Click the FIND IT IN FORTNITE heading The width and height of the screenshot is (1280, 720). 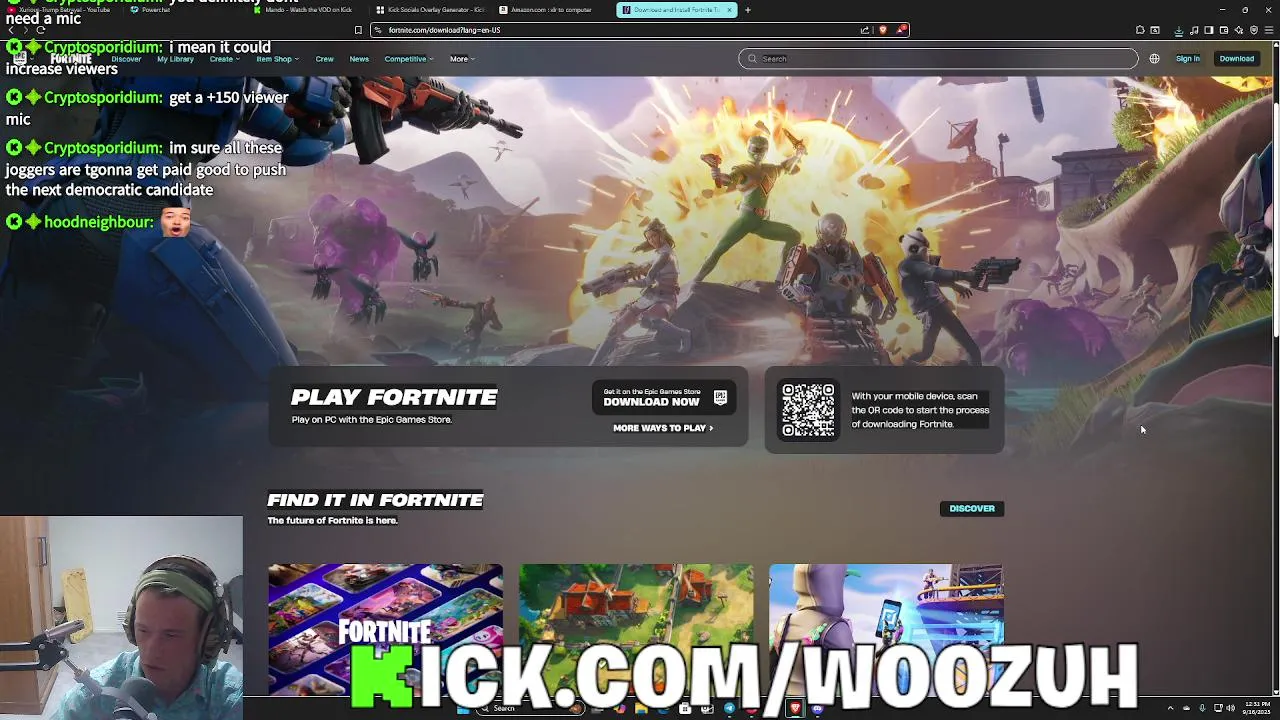coord(375,500)
